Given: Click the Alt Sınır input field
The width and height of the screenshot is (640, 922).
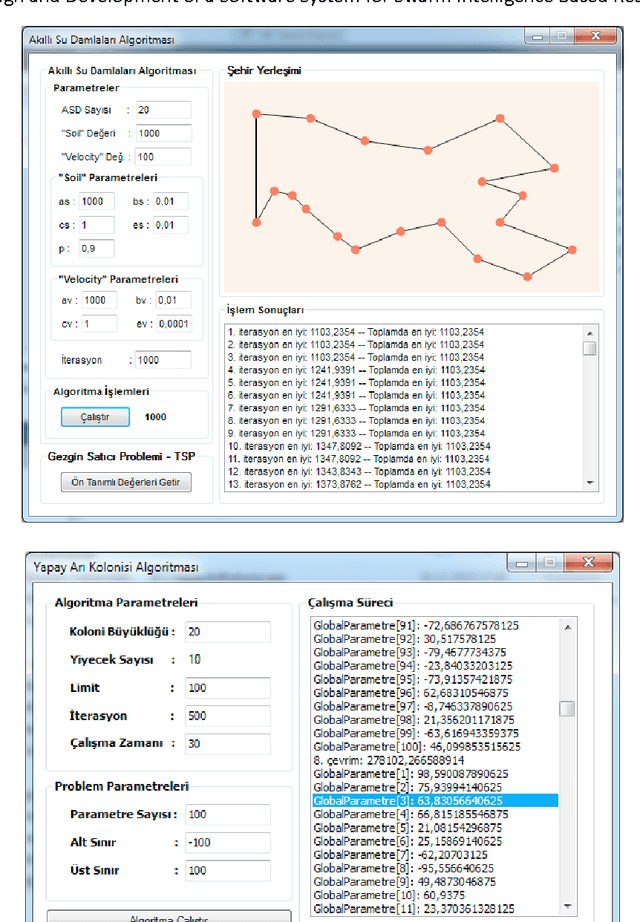Looking at the screenshot, I should point(228,843).
